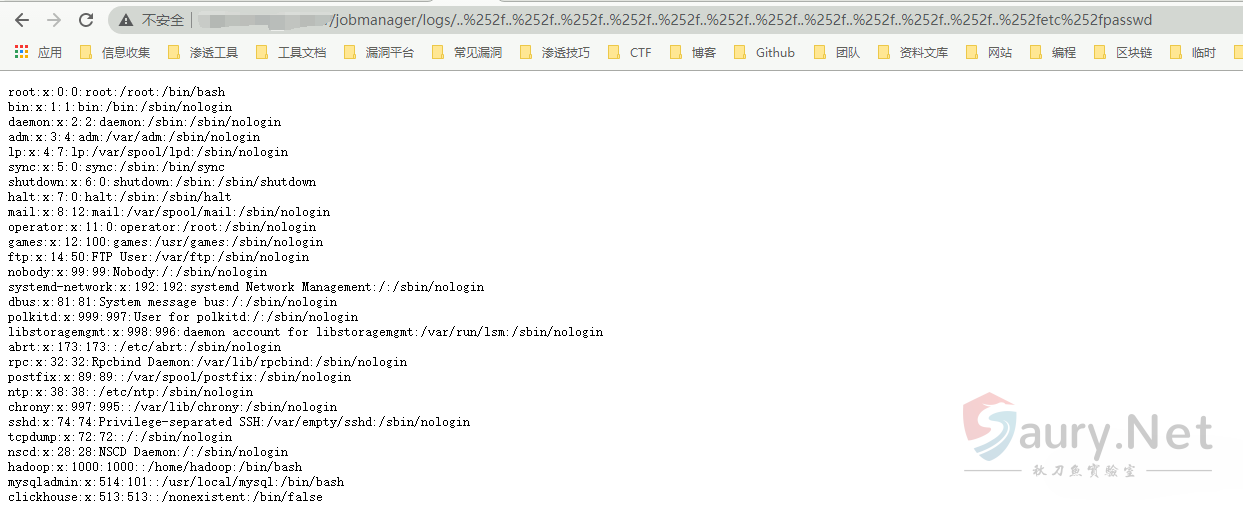Open the 信息收集 bookmark folder
The height and width of the screenshot is (508, 1243).
(x=115, y=52)
